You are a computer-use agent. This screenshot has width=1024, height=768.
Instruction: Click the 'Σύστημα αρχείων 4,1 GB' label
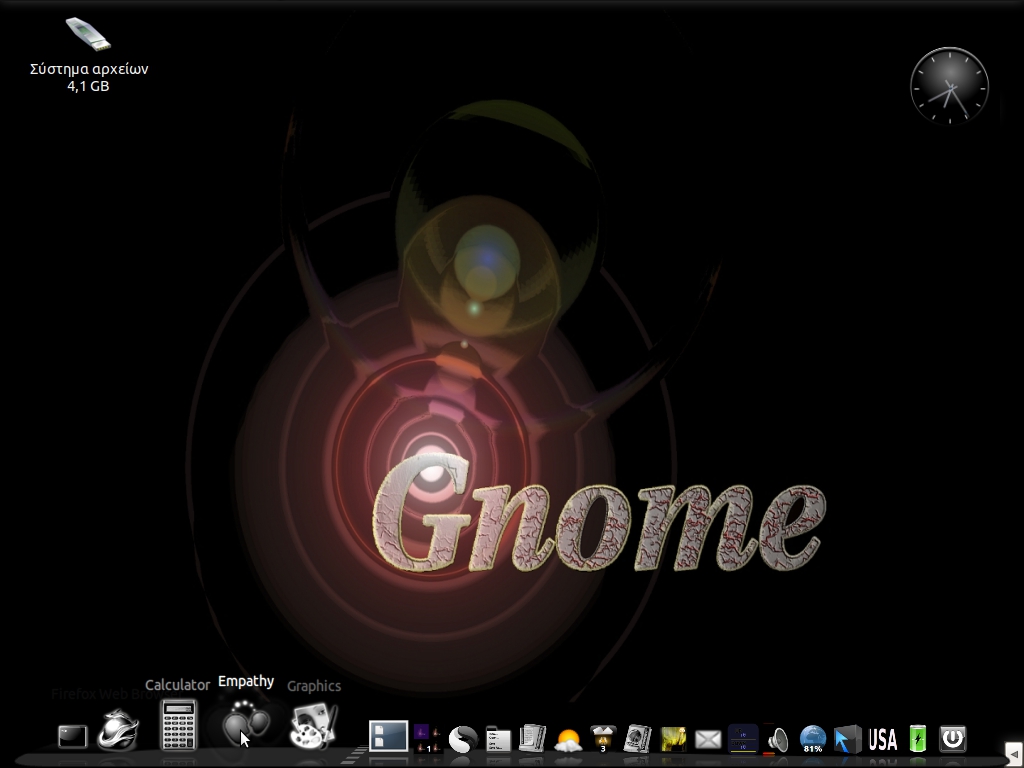(89, 77)
